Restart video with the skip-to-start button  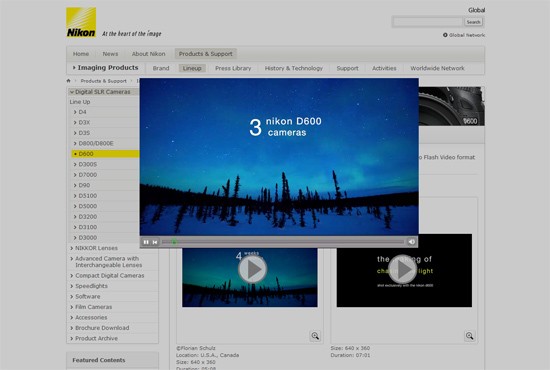click(155, 242)
